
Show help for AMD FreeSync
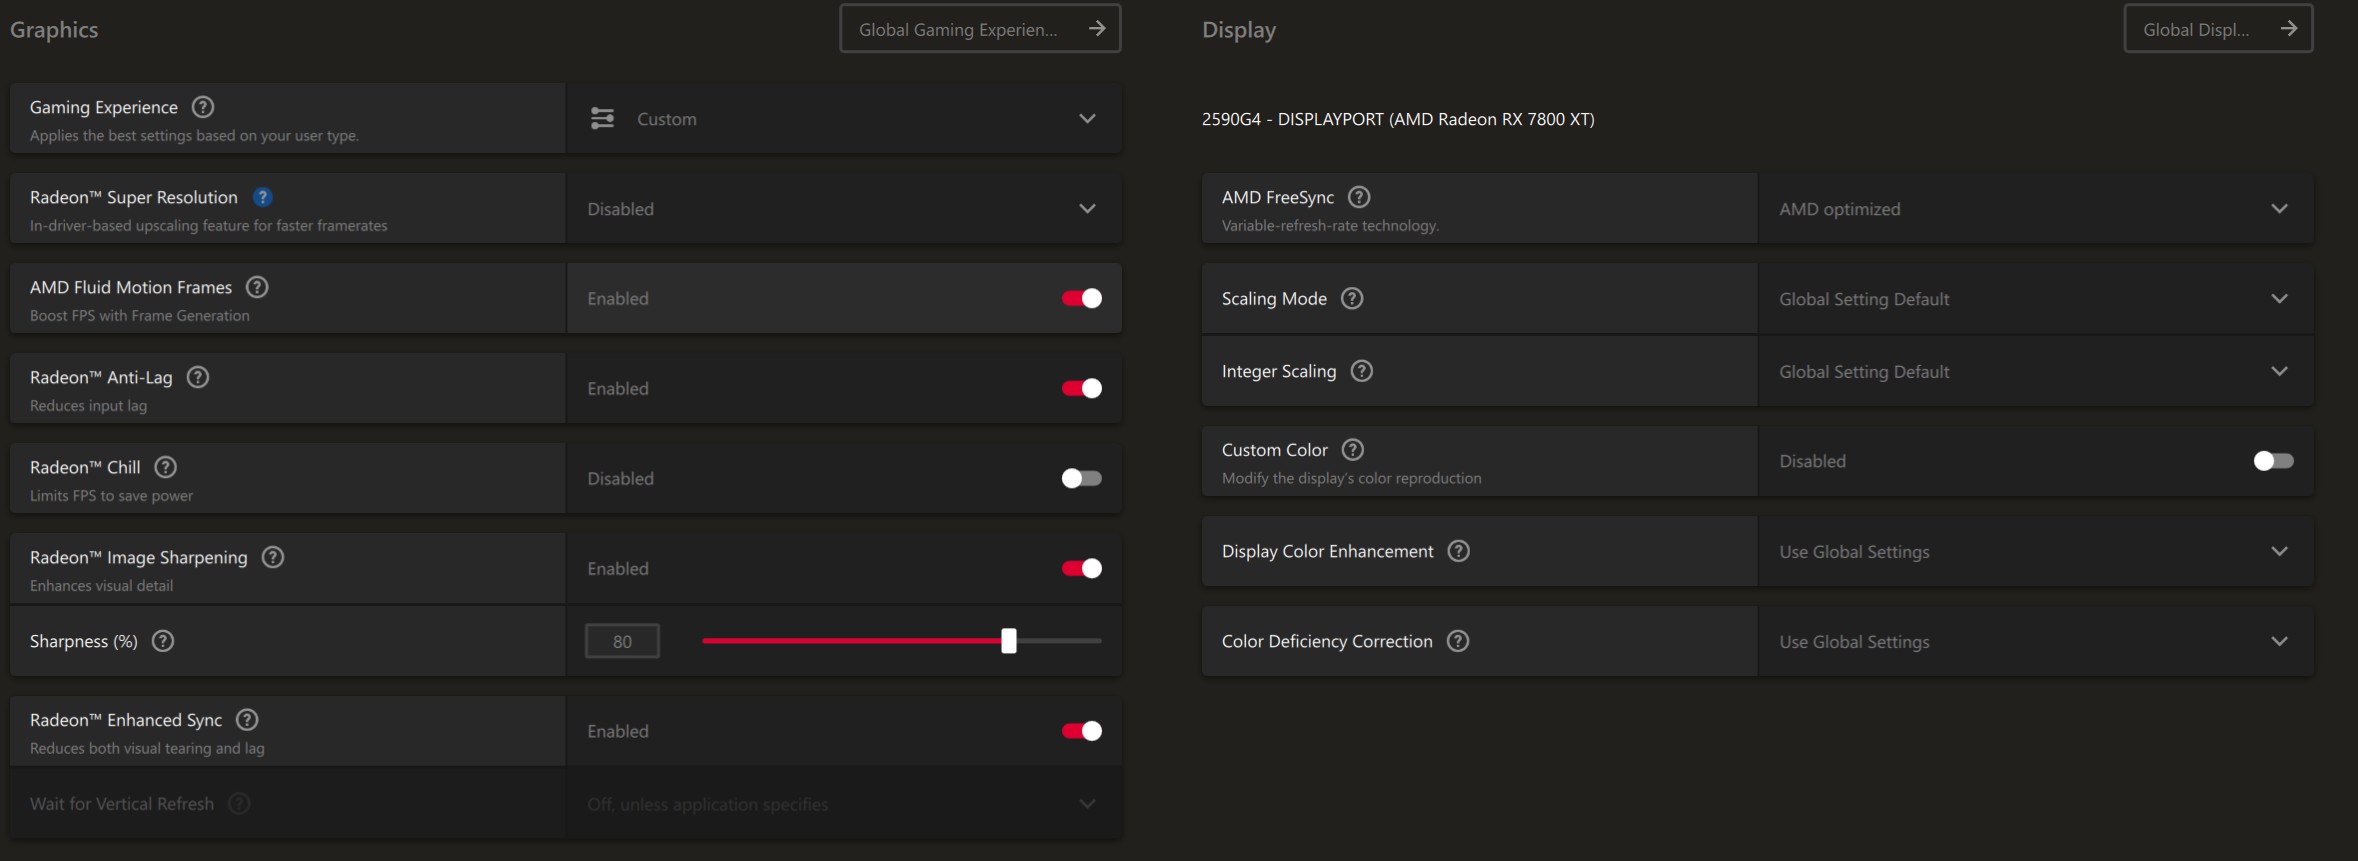coord(1359,197)
